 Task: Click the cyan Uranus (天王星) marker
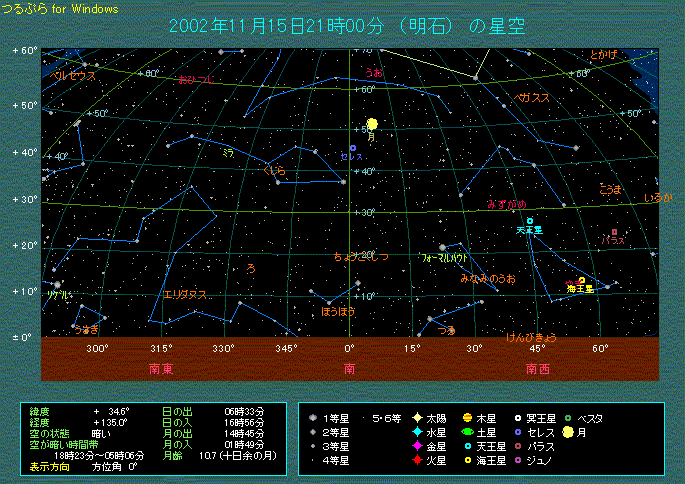530,221
